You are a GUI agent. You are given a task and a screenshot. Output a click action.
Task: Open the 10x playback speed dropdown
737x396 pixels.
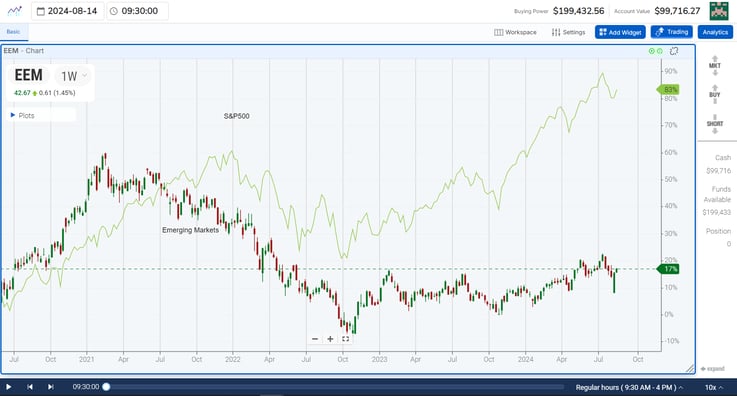coord(713,387)
